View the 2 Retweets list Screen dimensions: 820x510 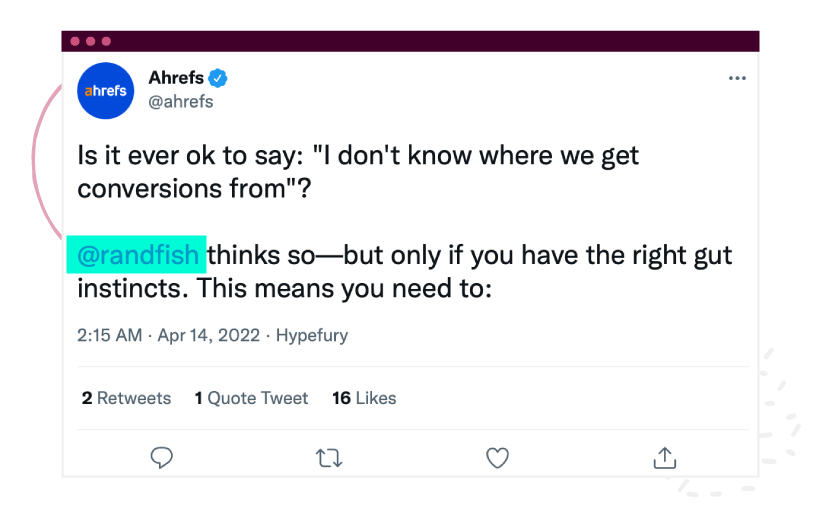point(126,398)
